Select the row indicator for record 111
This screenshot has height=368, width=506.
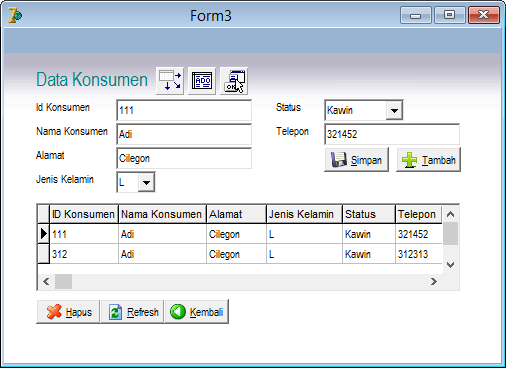click(x=43, y=234)
